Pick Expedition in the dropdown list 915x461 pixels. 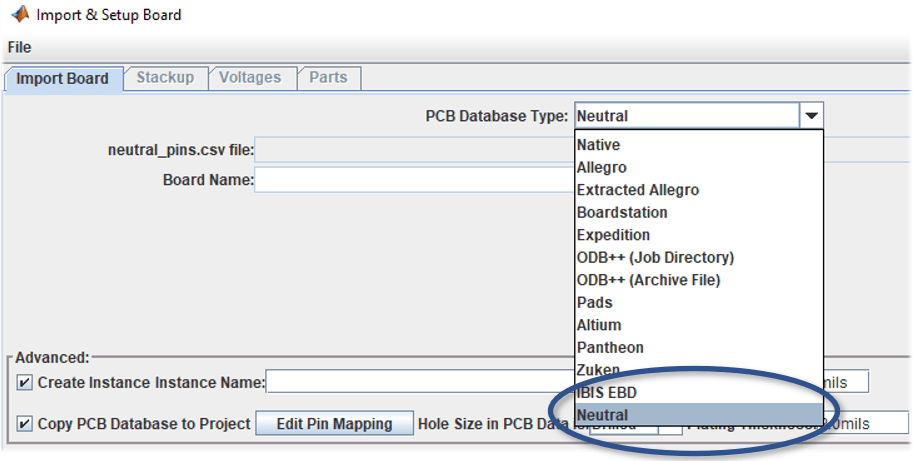click(x=613, y=235)
